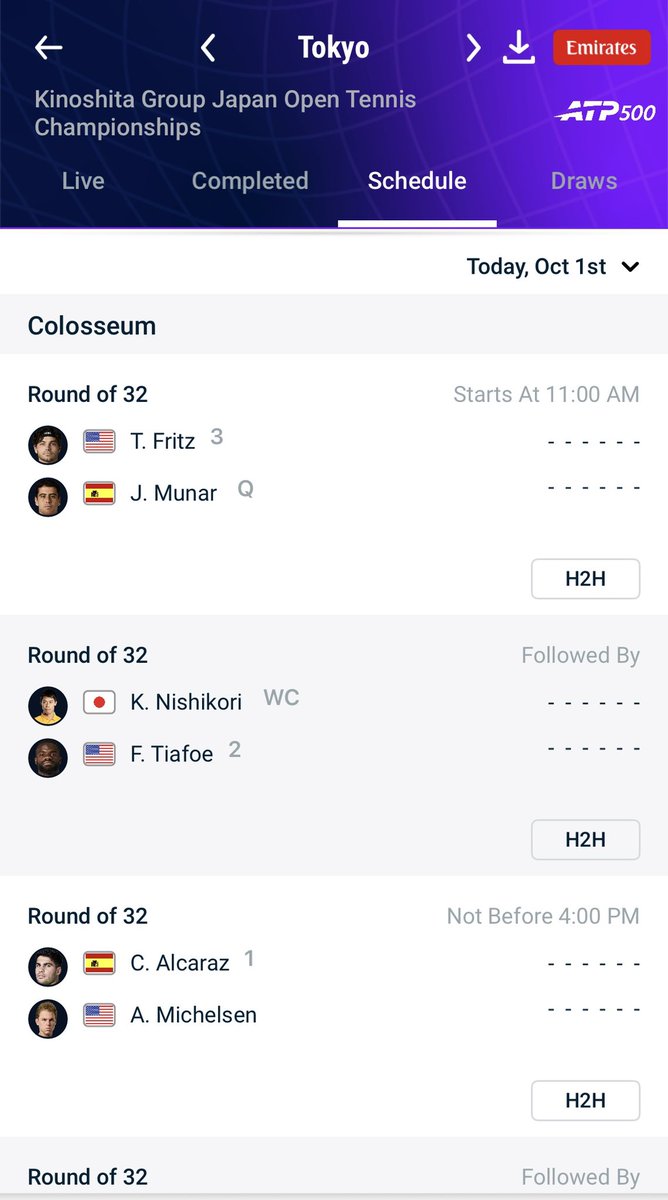
Task: Expand the Today, Oct 1st date dropdown
Action: (553, 267)
